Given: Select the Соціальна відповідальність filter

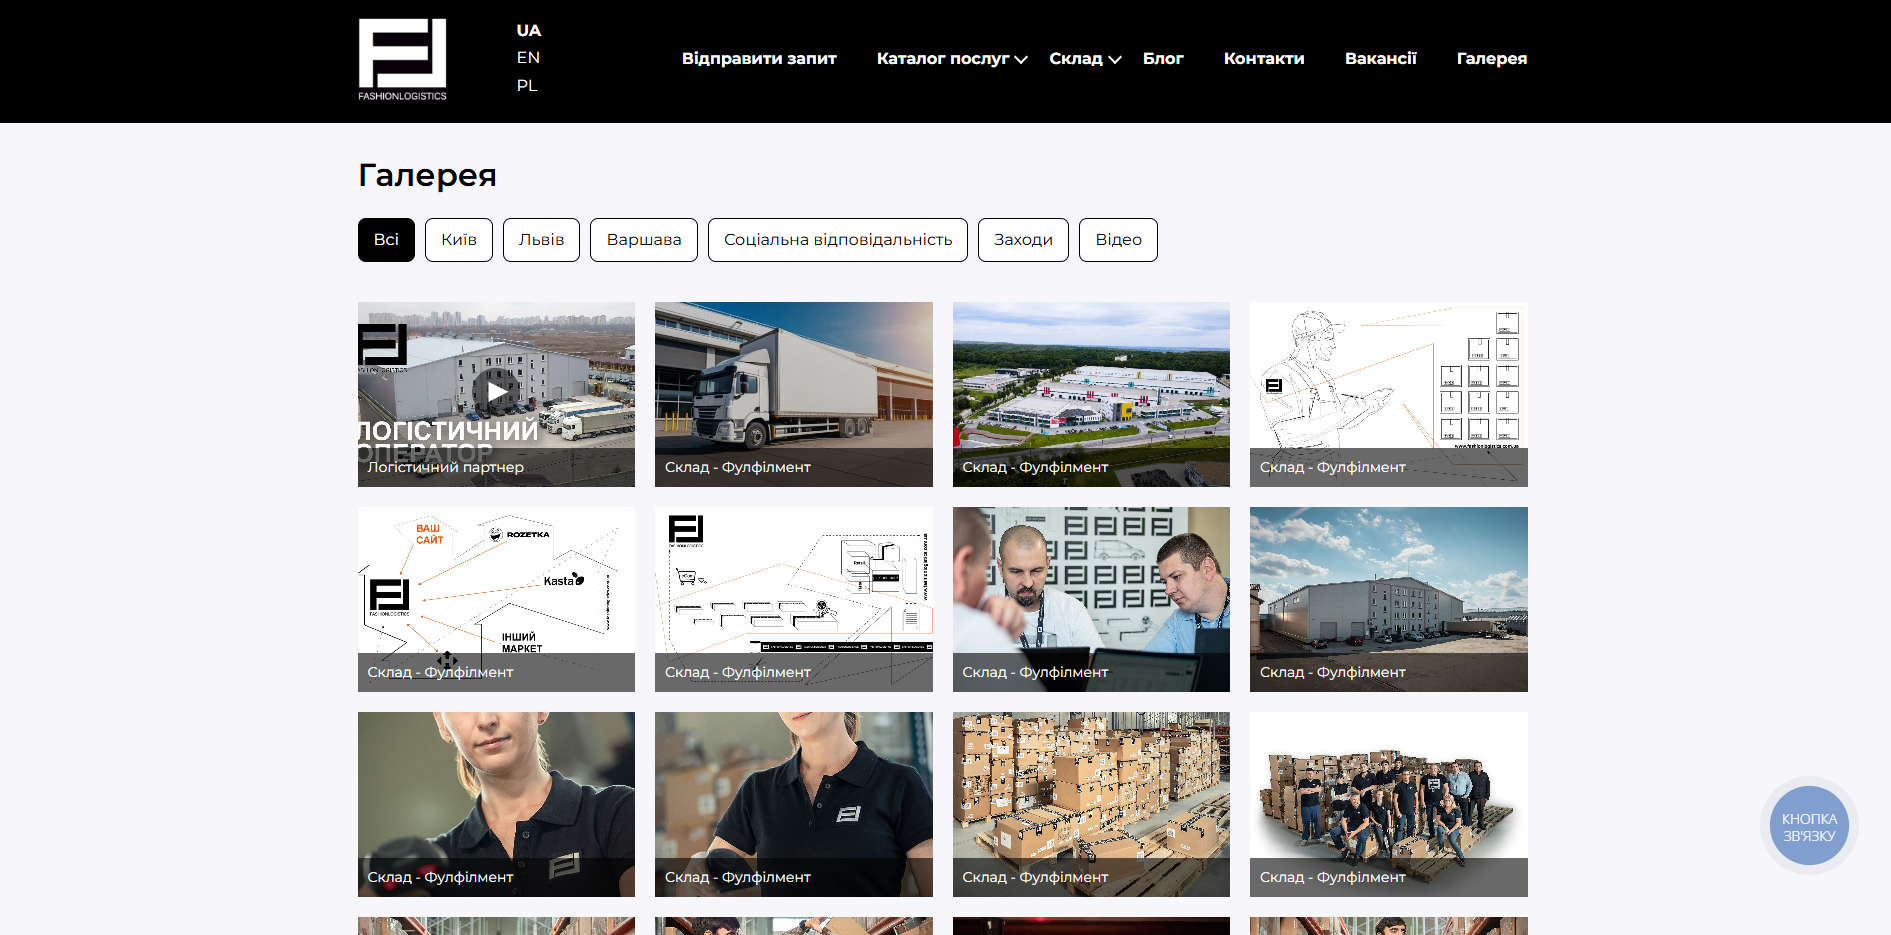Looking at the screenshot, I should (x=837, y=240).
